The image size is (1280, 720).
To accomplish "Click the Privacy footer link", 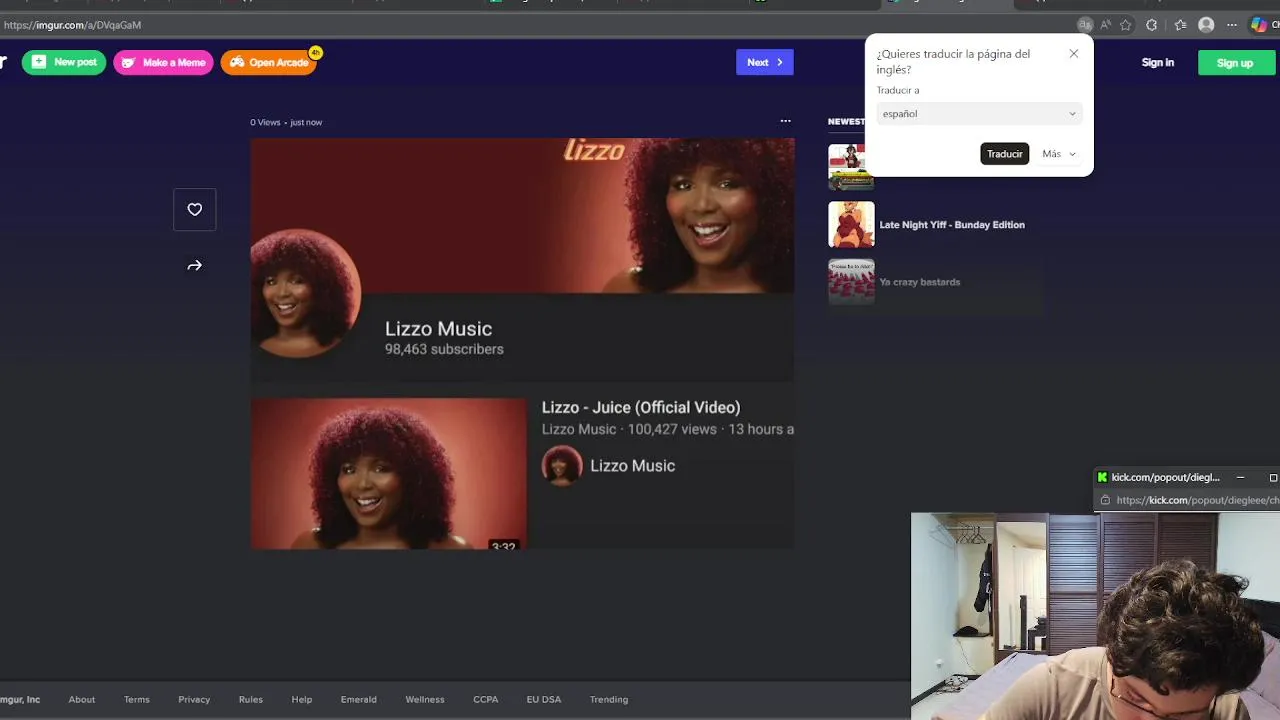I will (194, 700).
